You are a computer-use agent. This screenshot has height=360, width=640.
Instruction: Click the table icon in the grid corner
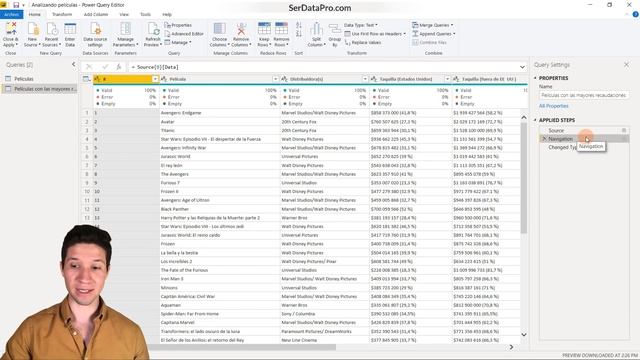87,79
